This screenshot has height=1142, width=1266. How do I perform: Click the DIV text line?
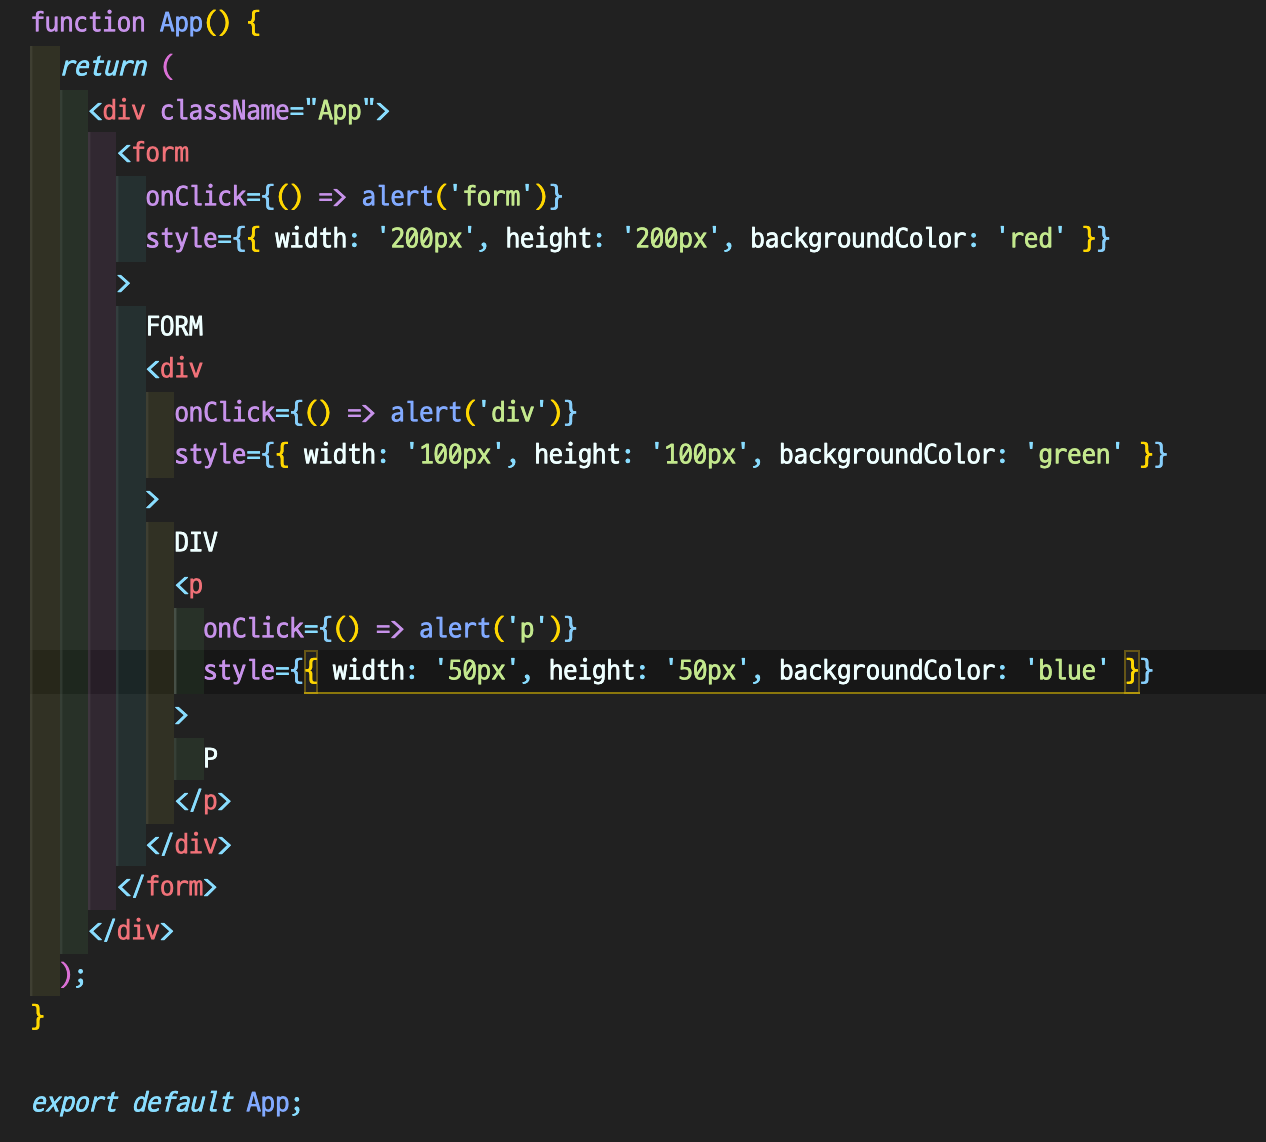(x=196, y=542)
